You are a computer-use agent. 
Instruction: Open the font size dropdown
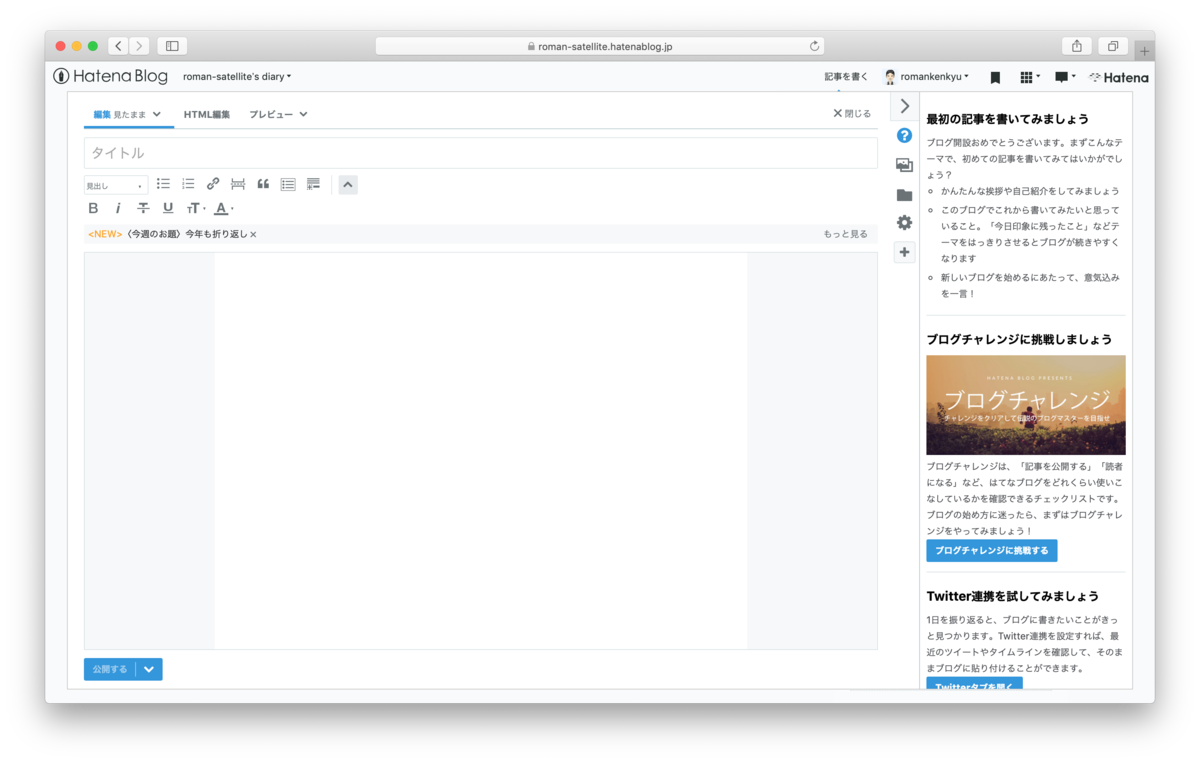(x=195, y=208)
